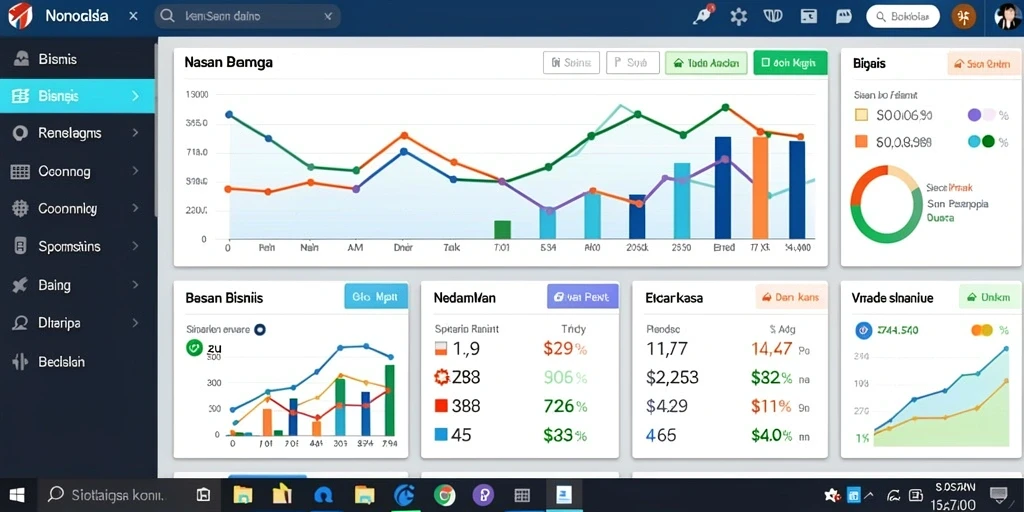Tick the orange checkbox next to S0,0.8.988
The width and height of the screenshot is (1024, 512).
[x=861, y=141]
